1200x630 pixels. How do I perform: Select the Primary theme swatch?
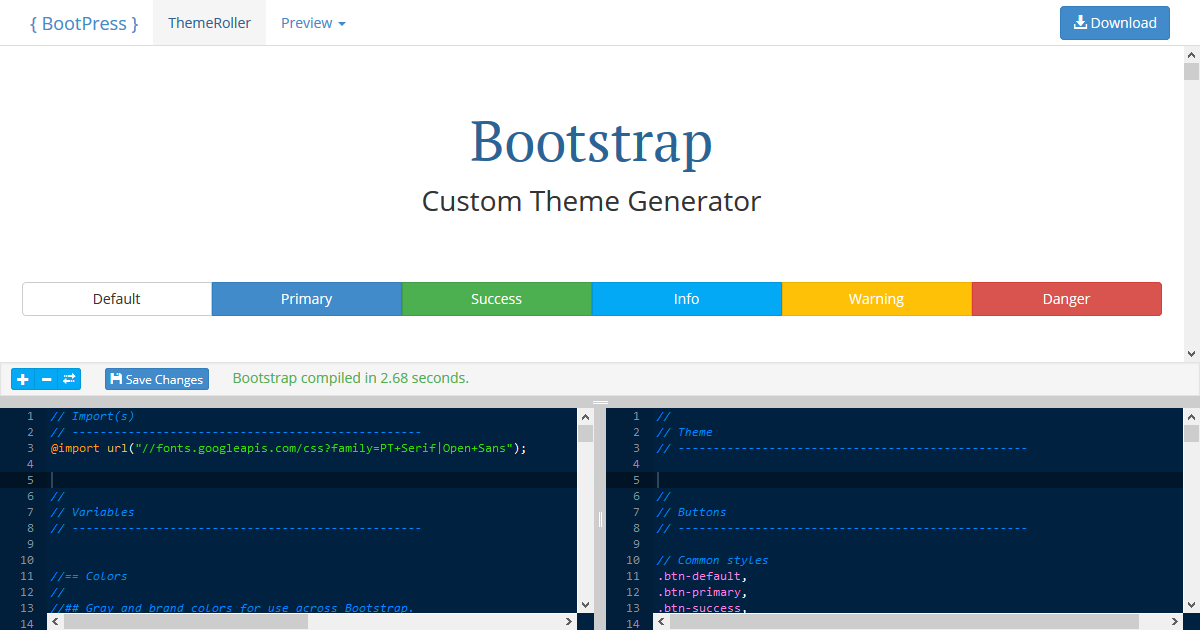click(x=306, y=298)
